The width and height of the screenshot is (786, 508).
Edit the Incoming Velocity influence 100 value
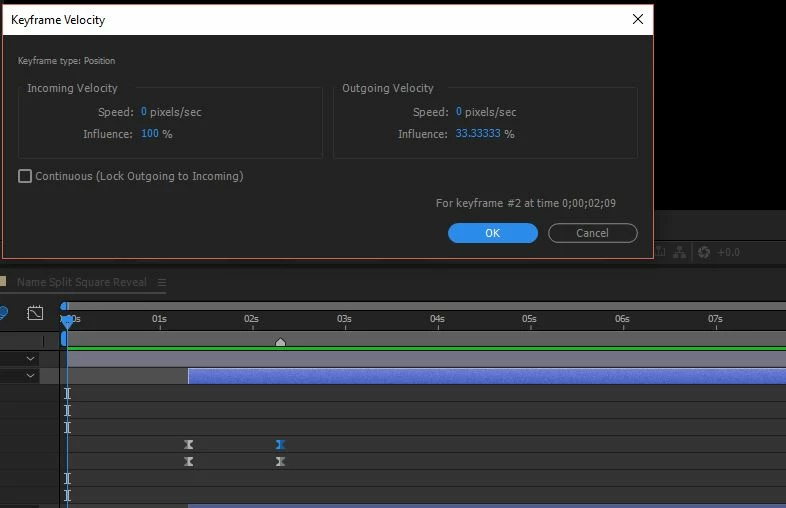150,133
